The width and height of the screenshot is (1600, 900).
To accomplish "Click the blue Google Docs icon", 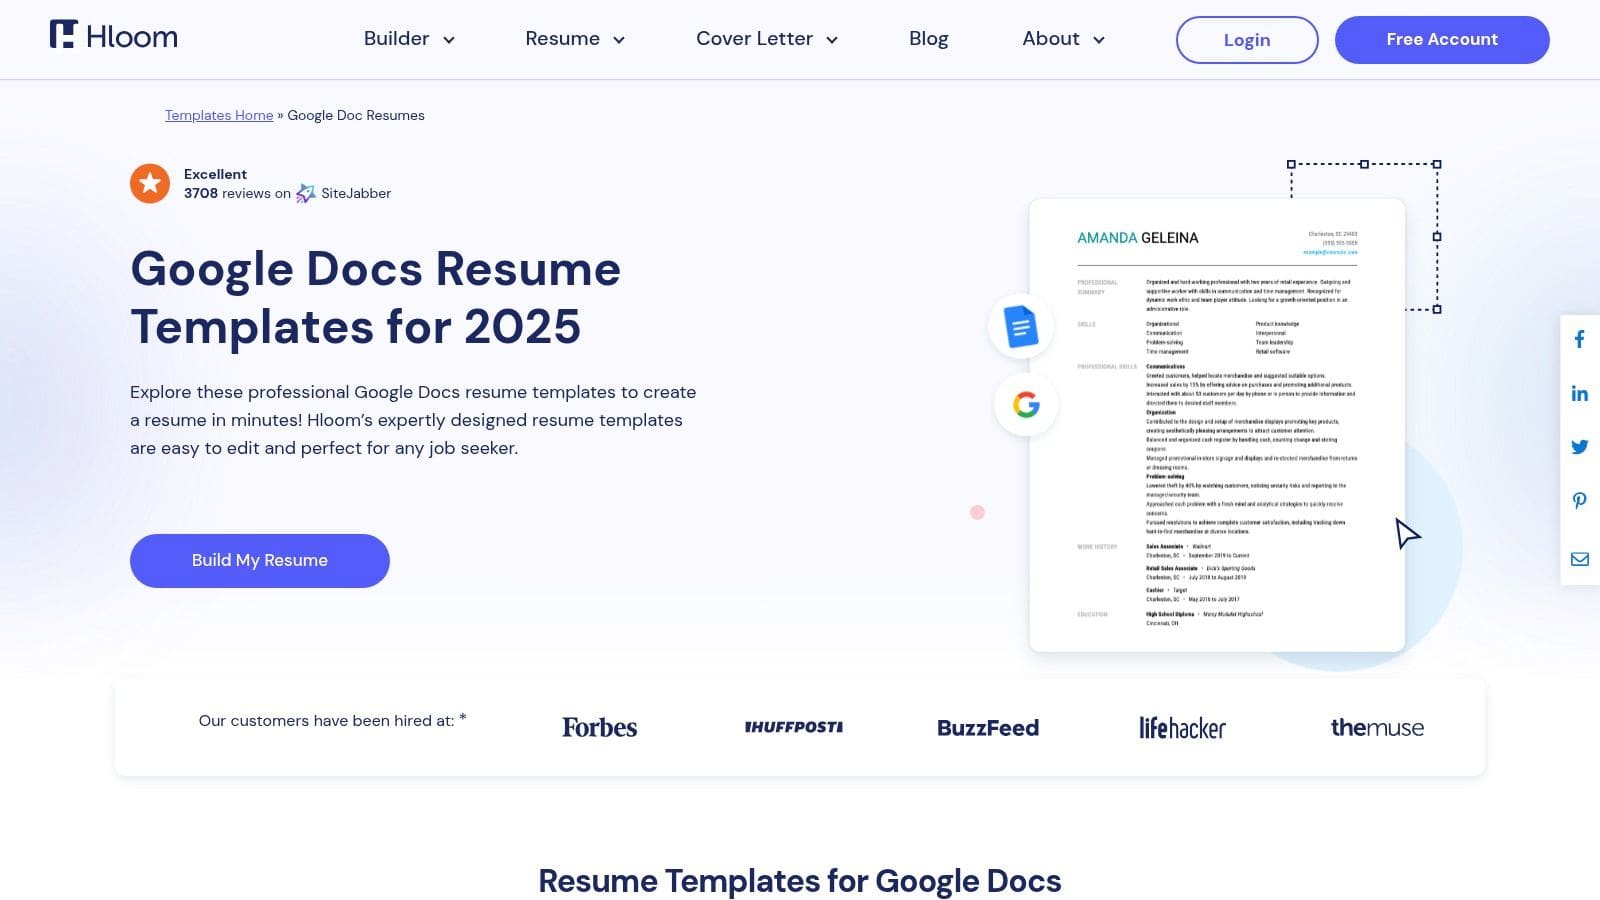I will pyautogui.click(x=1020, y=327).
